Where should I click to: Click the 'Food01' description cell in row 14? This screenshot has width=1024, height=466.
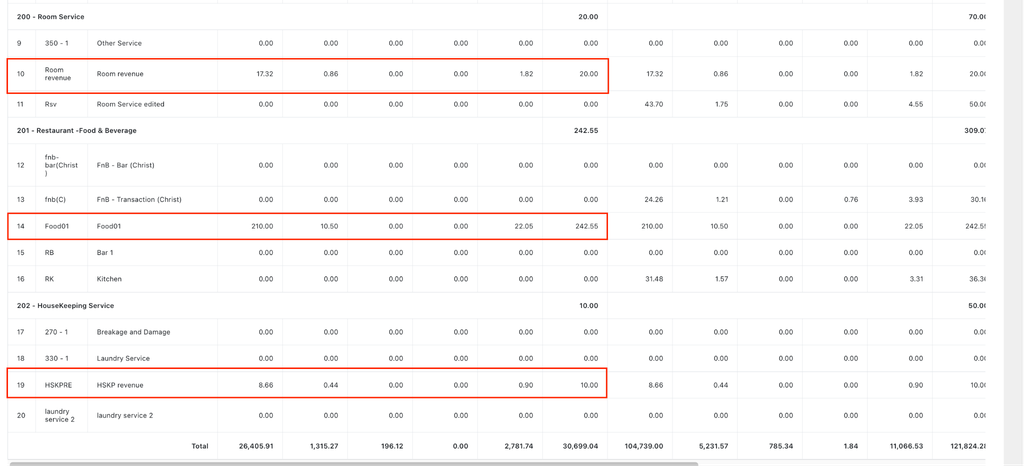pyautogui.click(x=109, y=226)
